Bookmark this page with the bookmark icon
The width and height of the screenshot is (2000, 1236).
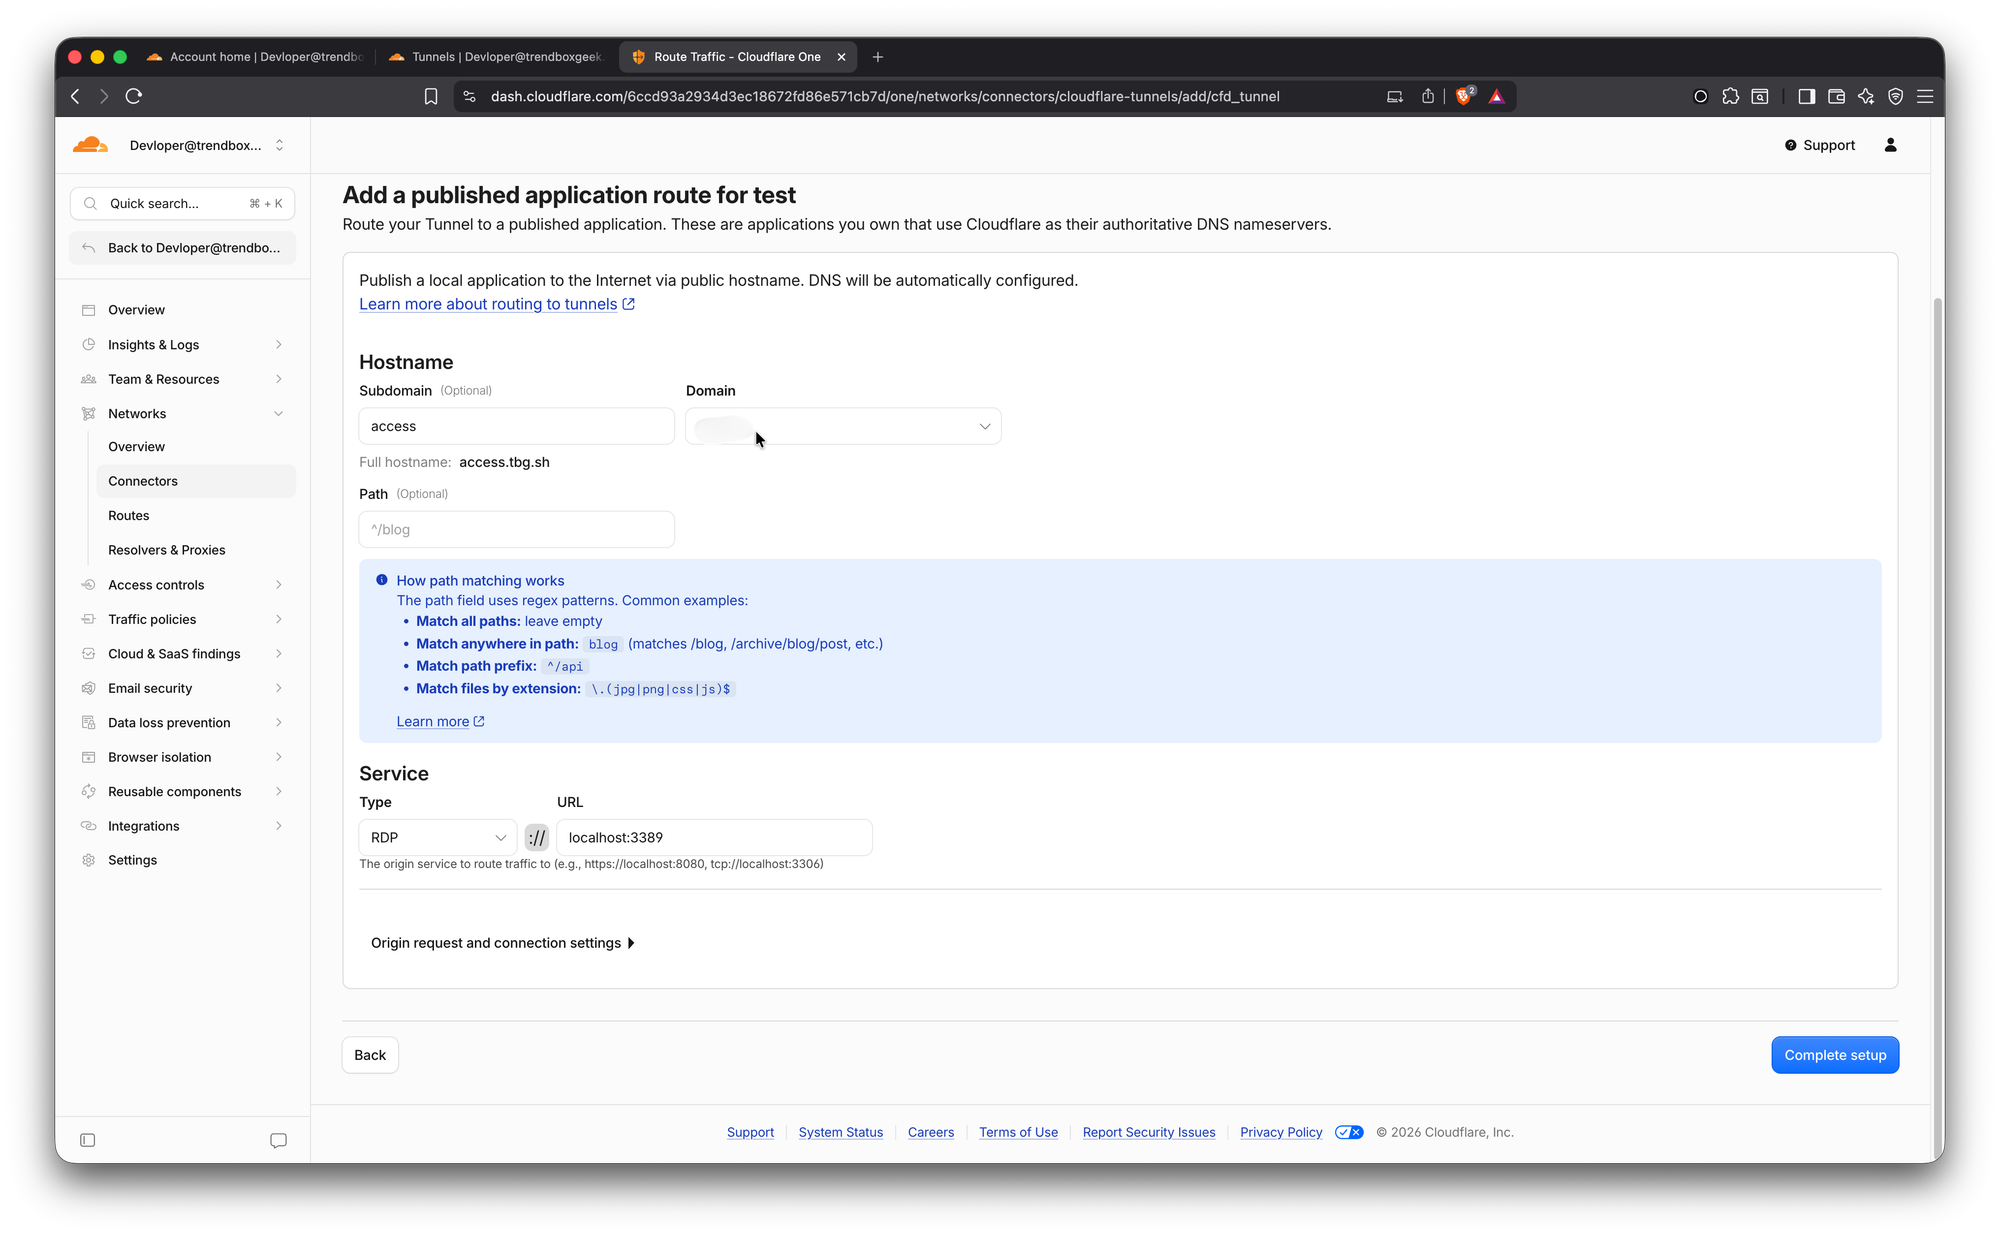pyautogui.click(x=431, y=96)
